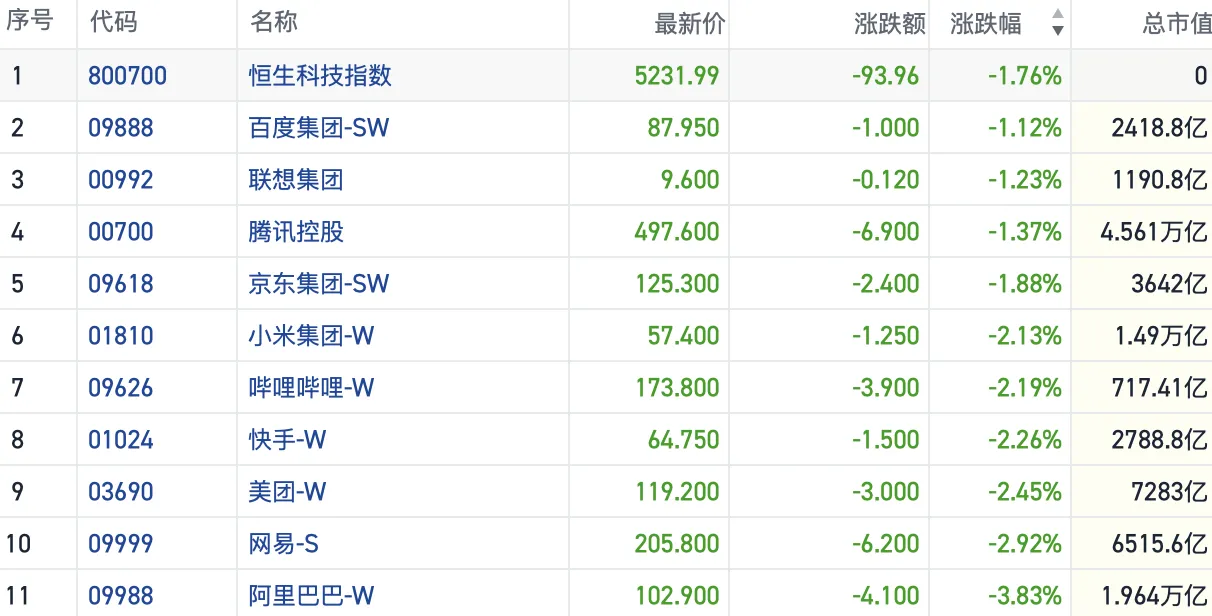Select the change percent -3.83%
The image size is (1212, 616).
pos(1024,596)
